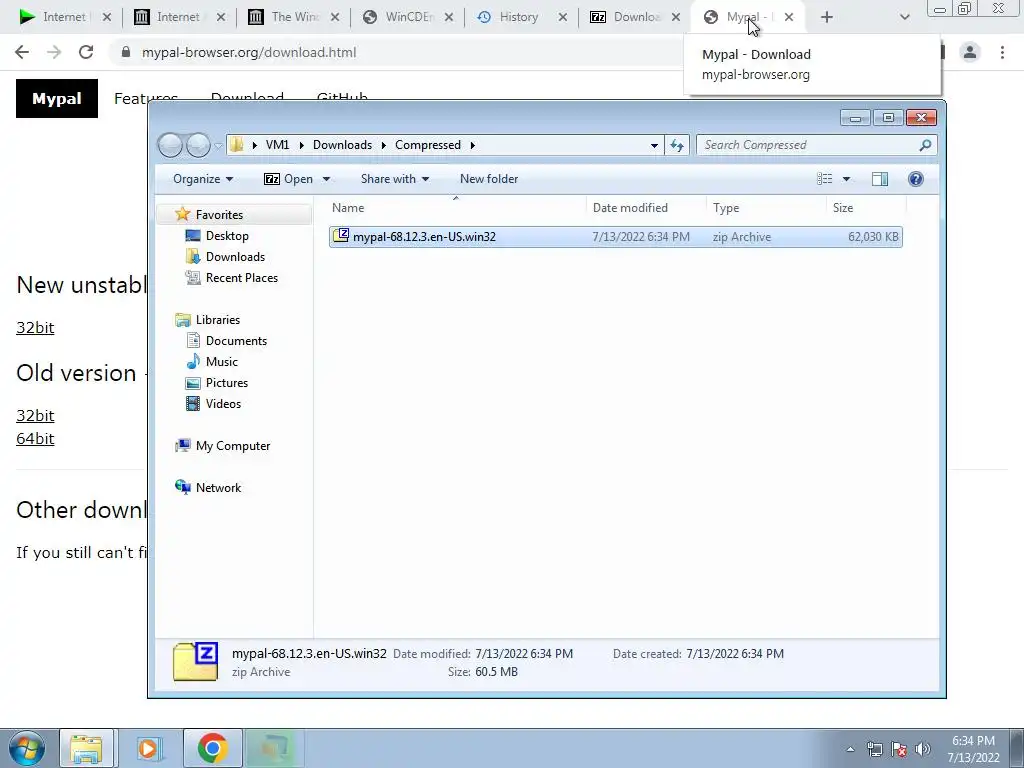
Task: Sort by Name column header
Action: point(456,208)
